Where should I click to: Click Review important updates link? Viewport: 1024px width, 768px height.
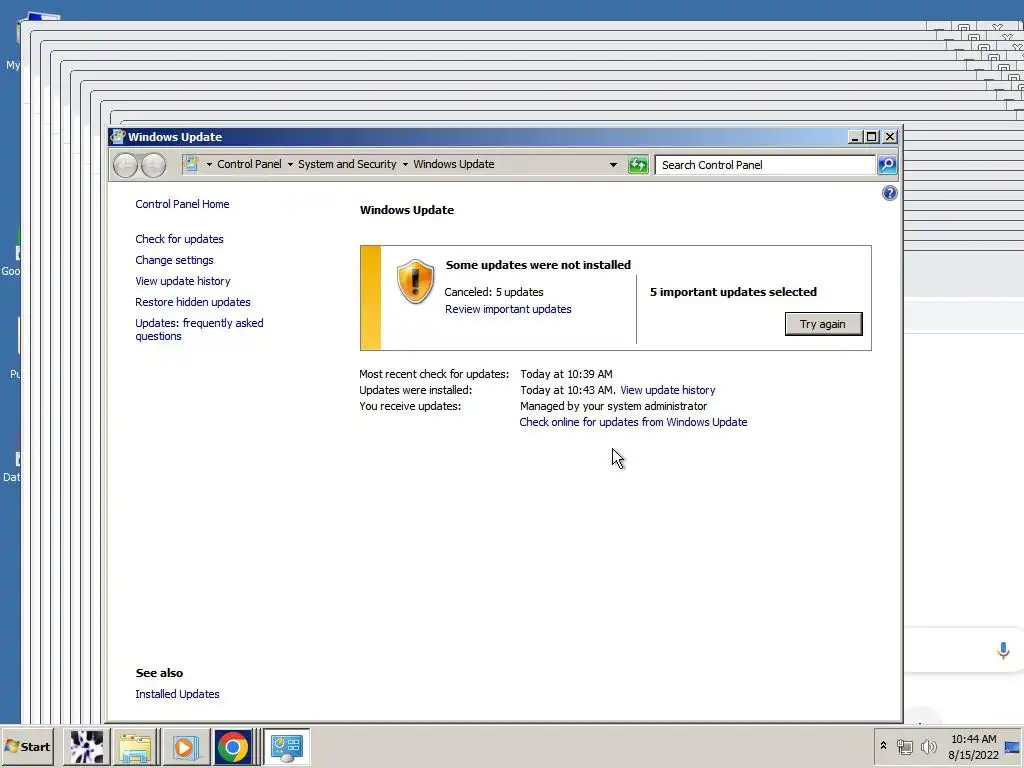click(508, 309)
